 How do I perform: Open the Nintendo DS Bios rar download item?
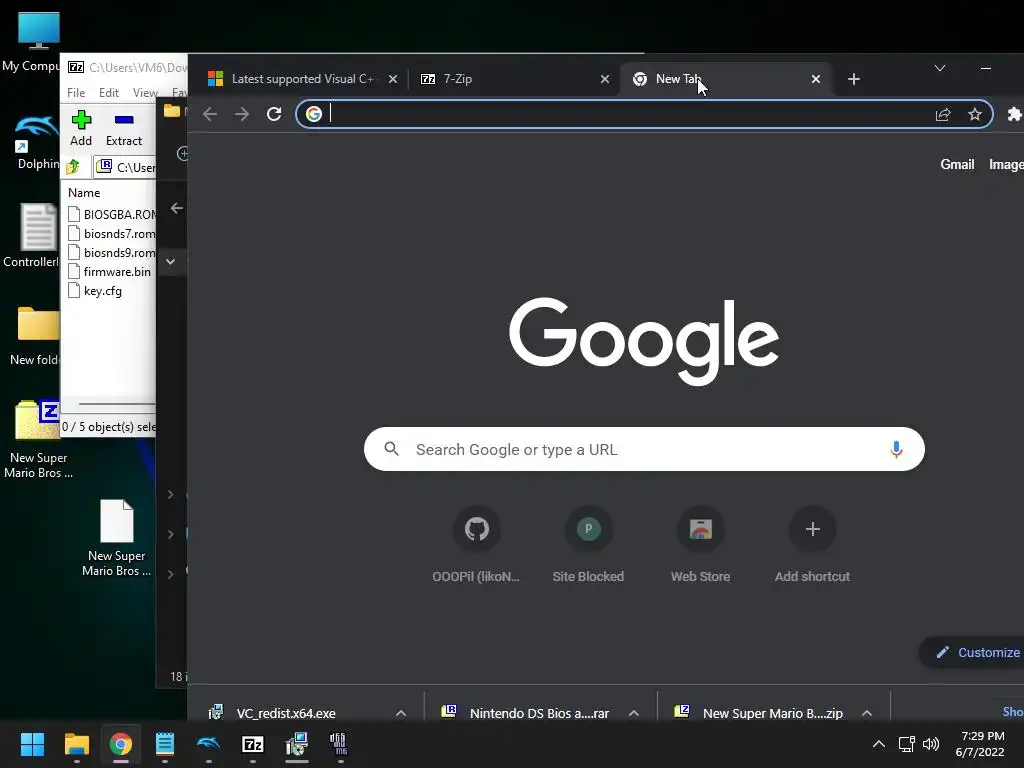(539, 713)
